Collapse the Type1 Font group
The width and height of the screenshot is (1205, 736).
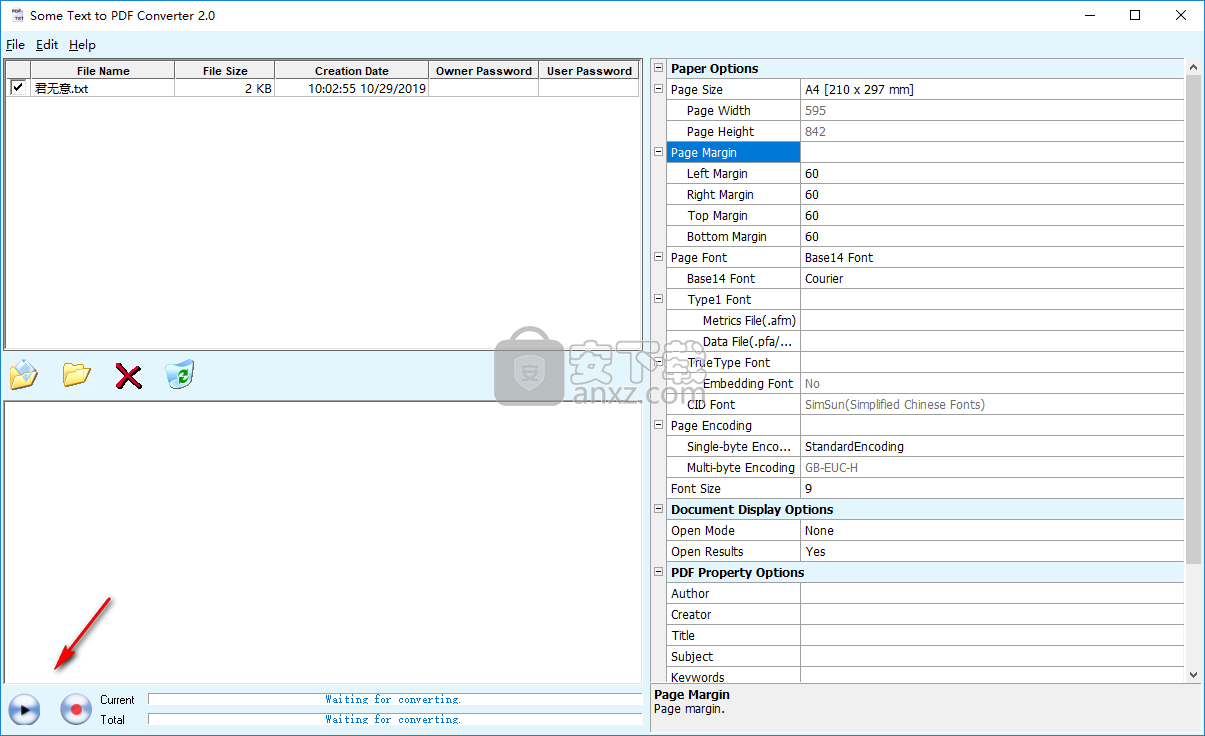pos(658,299)
